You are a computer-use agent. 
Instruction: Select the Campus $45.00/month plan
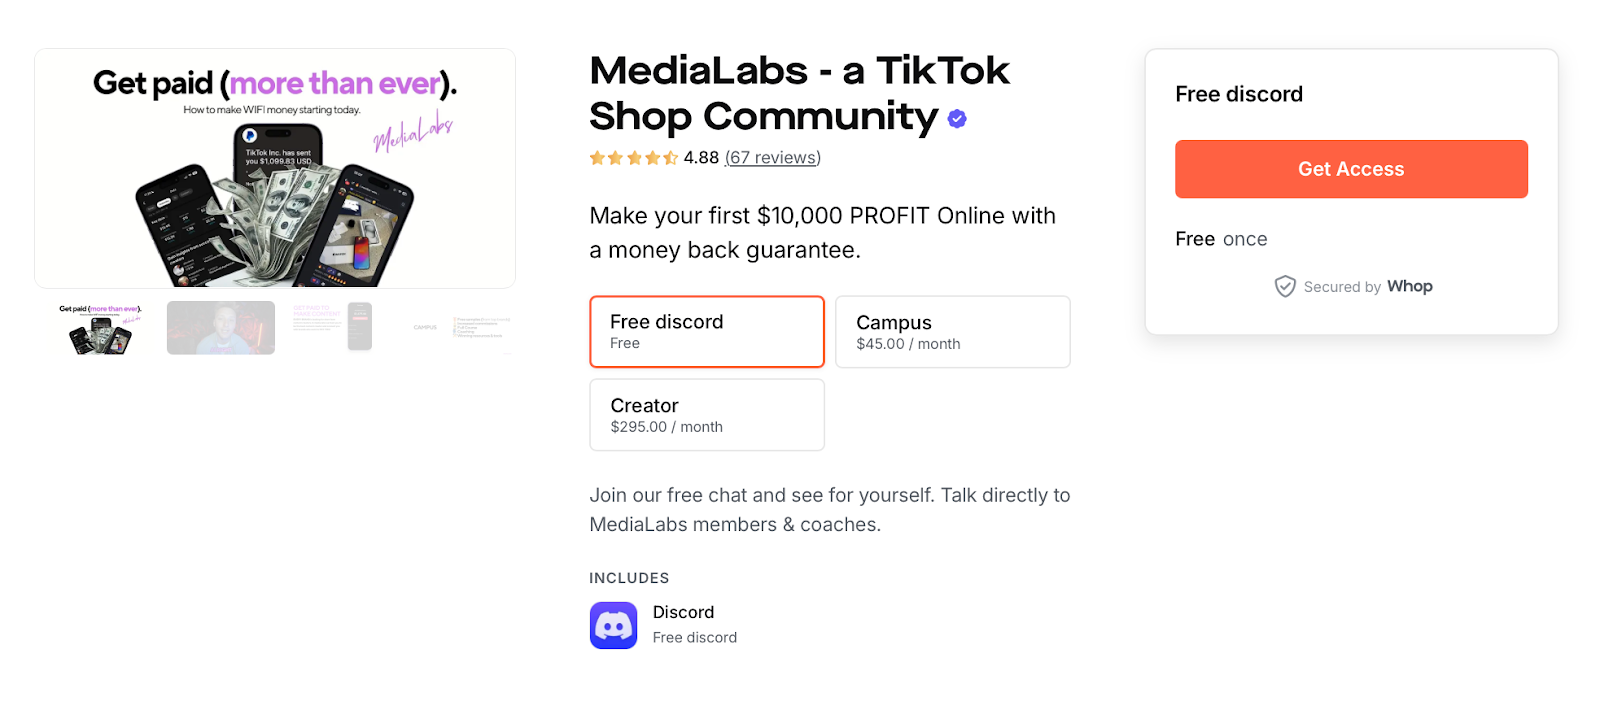[x=951, y=331]
